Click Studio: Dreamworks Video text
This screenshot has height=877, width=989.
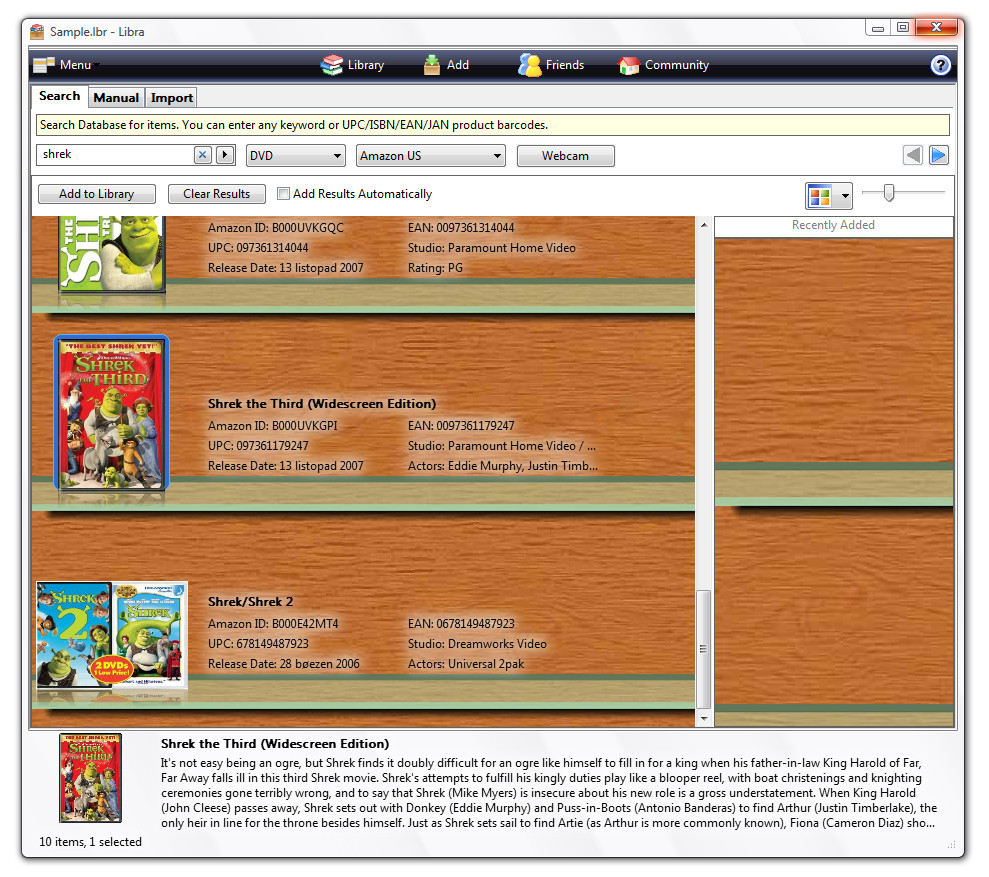click(x=477, y=644)
